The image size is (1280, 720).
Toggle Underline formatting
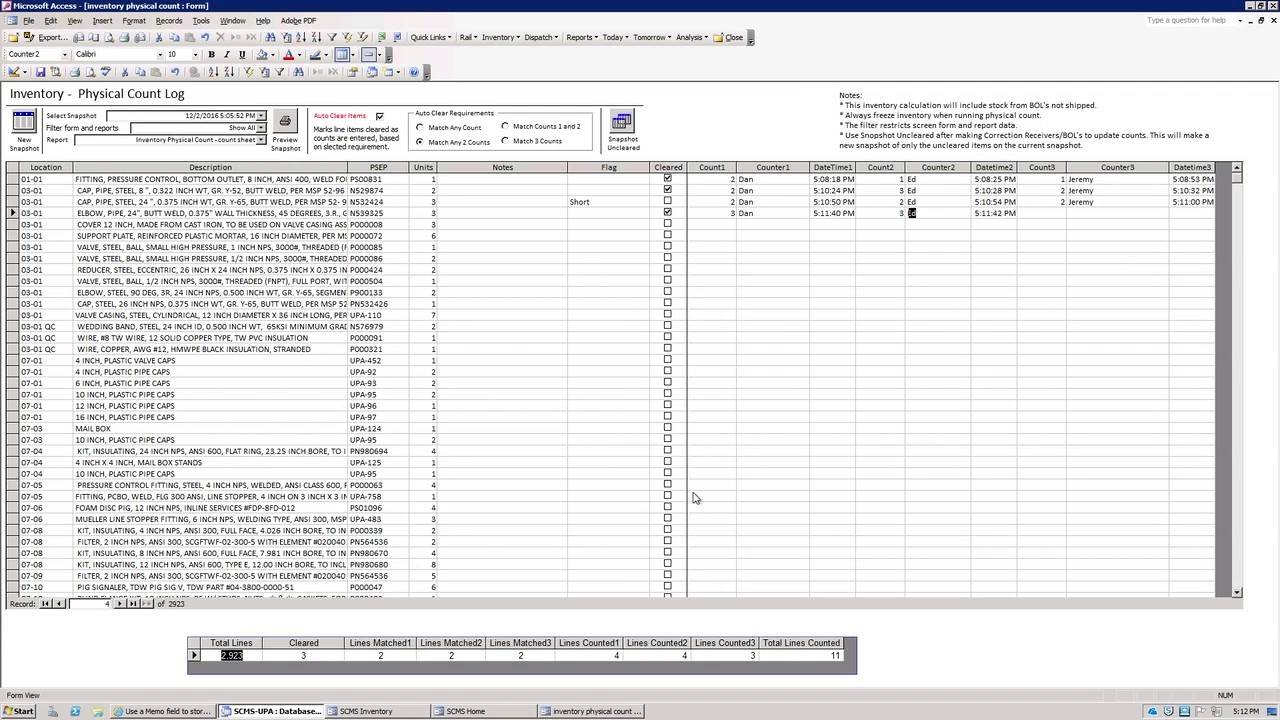[x=242, y=54]
